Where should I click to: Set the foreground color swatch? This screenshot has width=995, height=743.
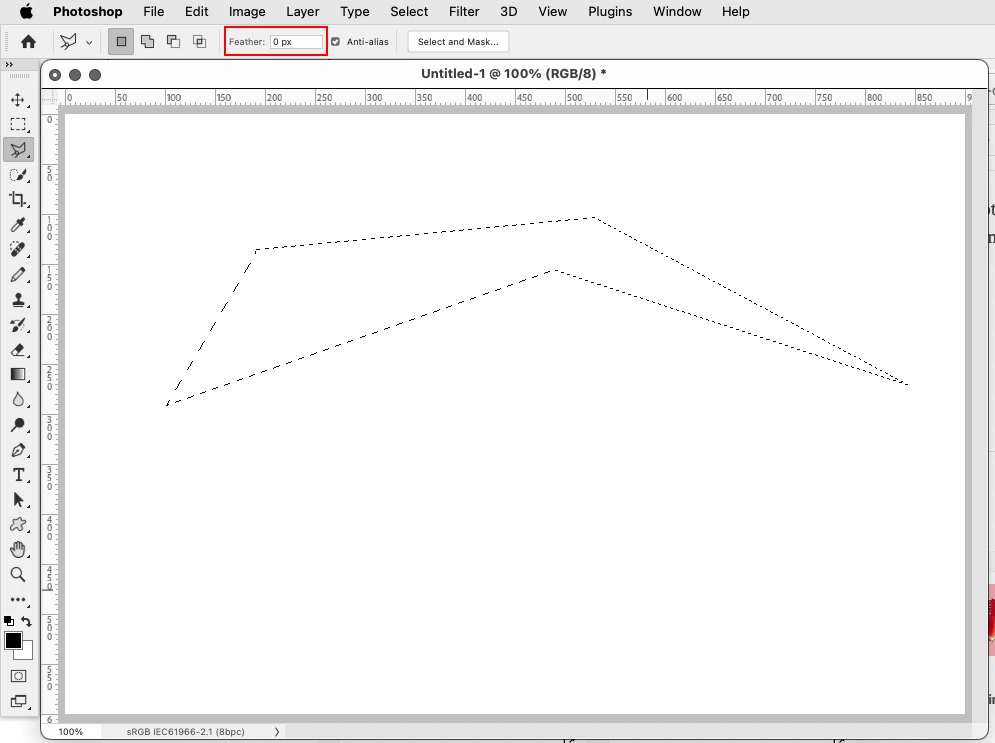coord(13,641)
